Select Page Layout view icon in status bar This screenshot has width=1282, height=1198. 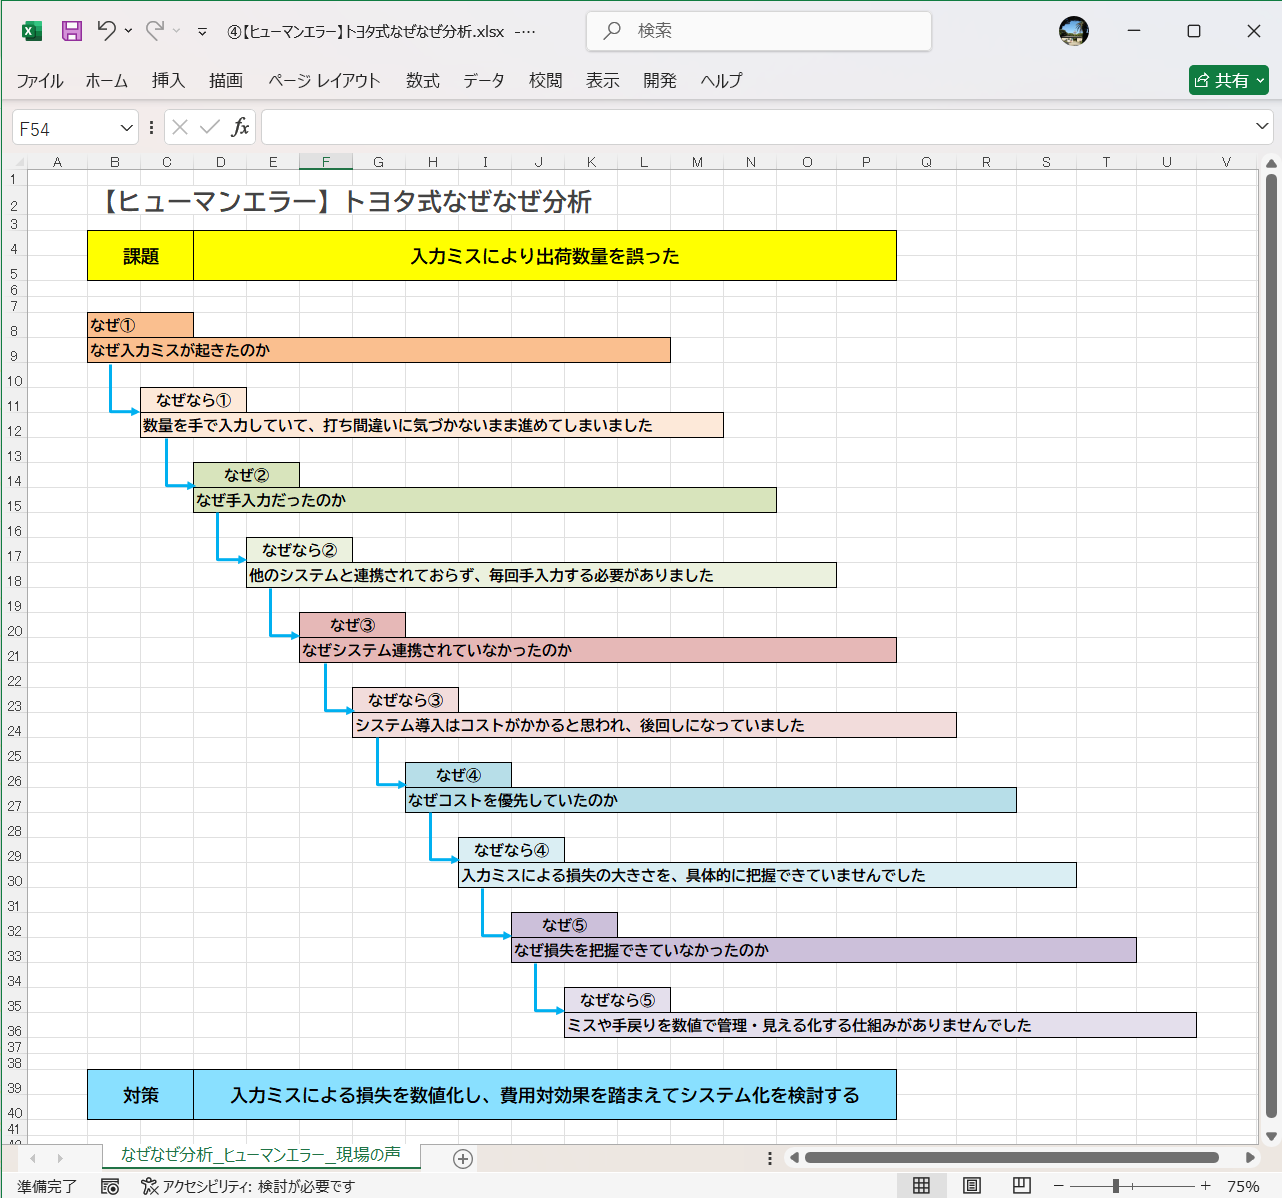tap(970, 1185)
